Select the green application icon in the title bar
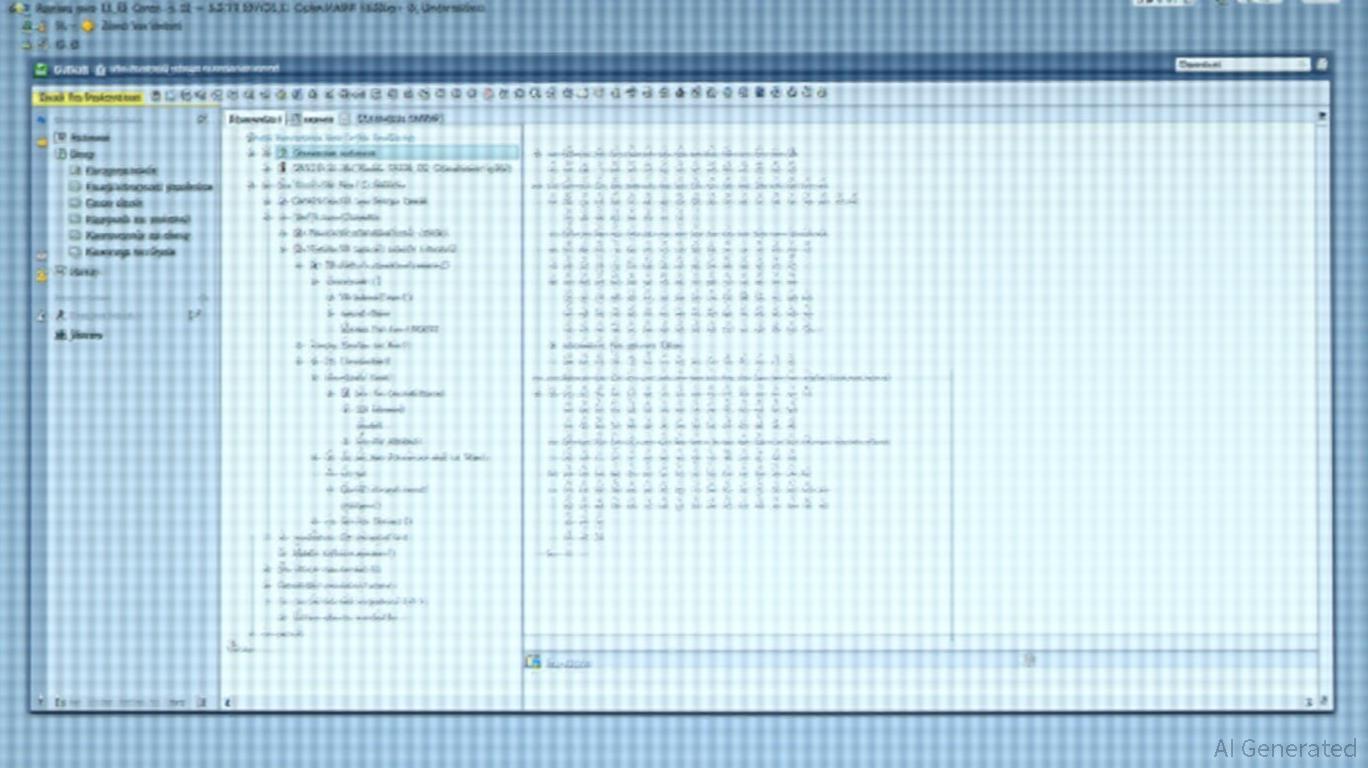The image size is (1368, 768). coord(41,68)
